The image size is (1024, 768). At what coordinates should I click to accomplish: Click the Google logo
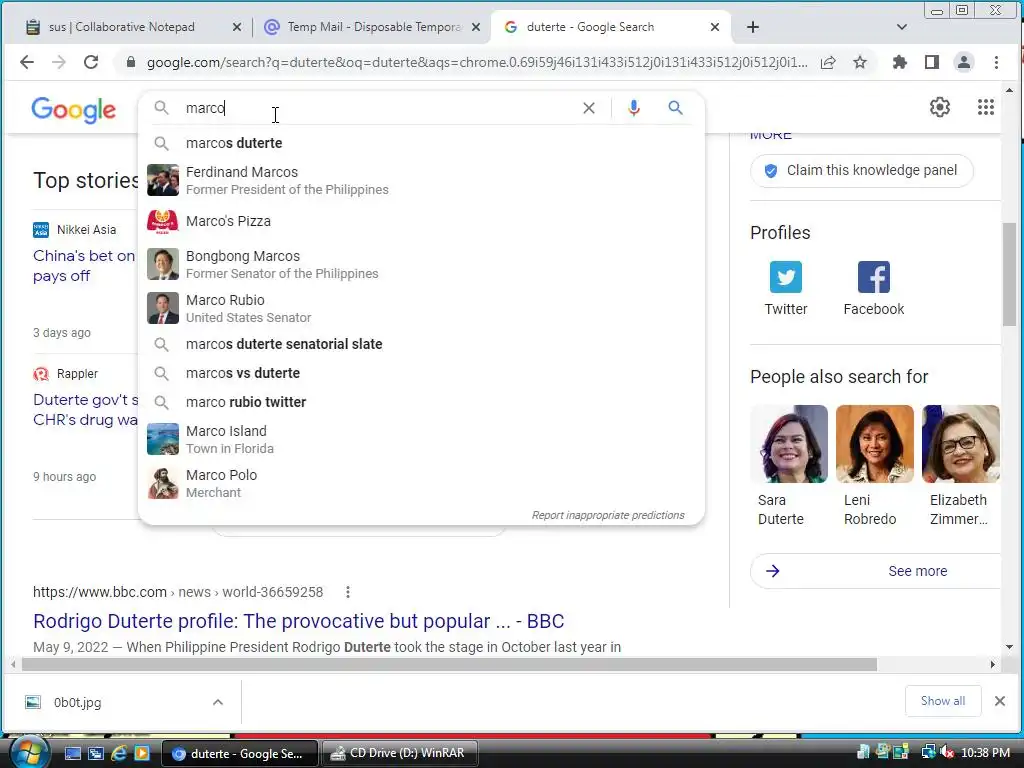[x=73, y=110]
